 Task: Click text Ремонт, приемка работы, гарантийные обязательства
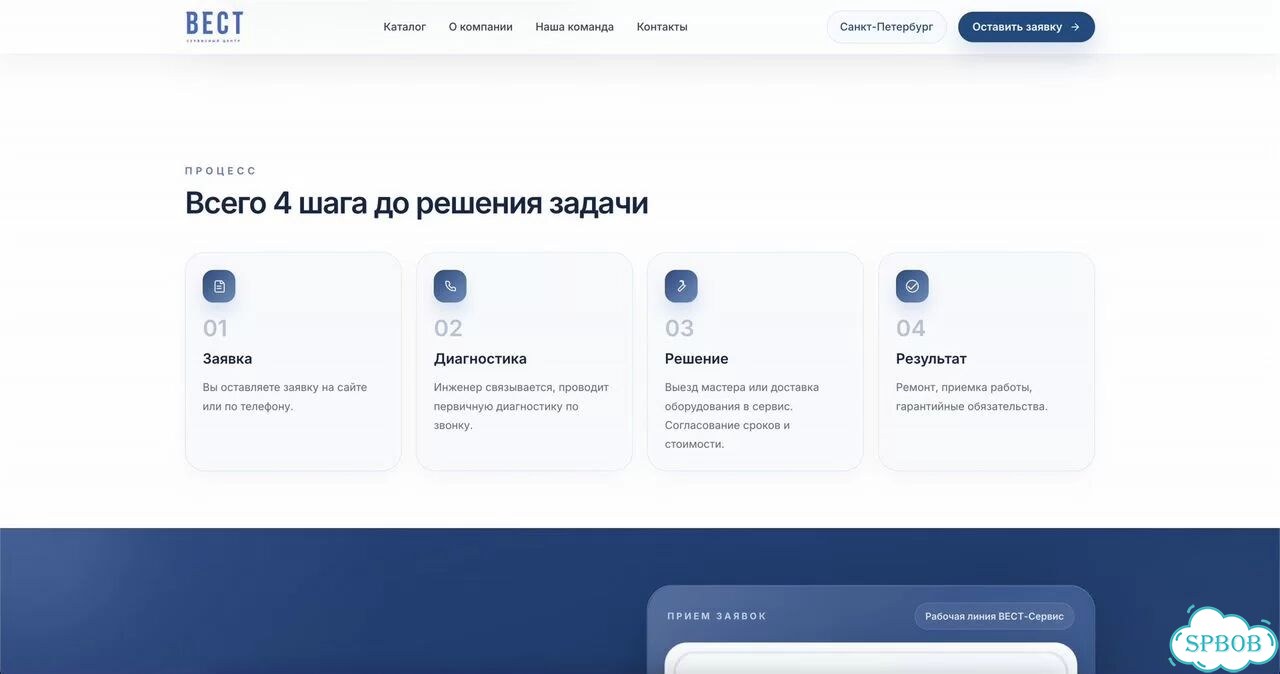point(972,396)
